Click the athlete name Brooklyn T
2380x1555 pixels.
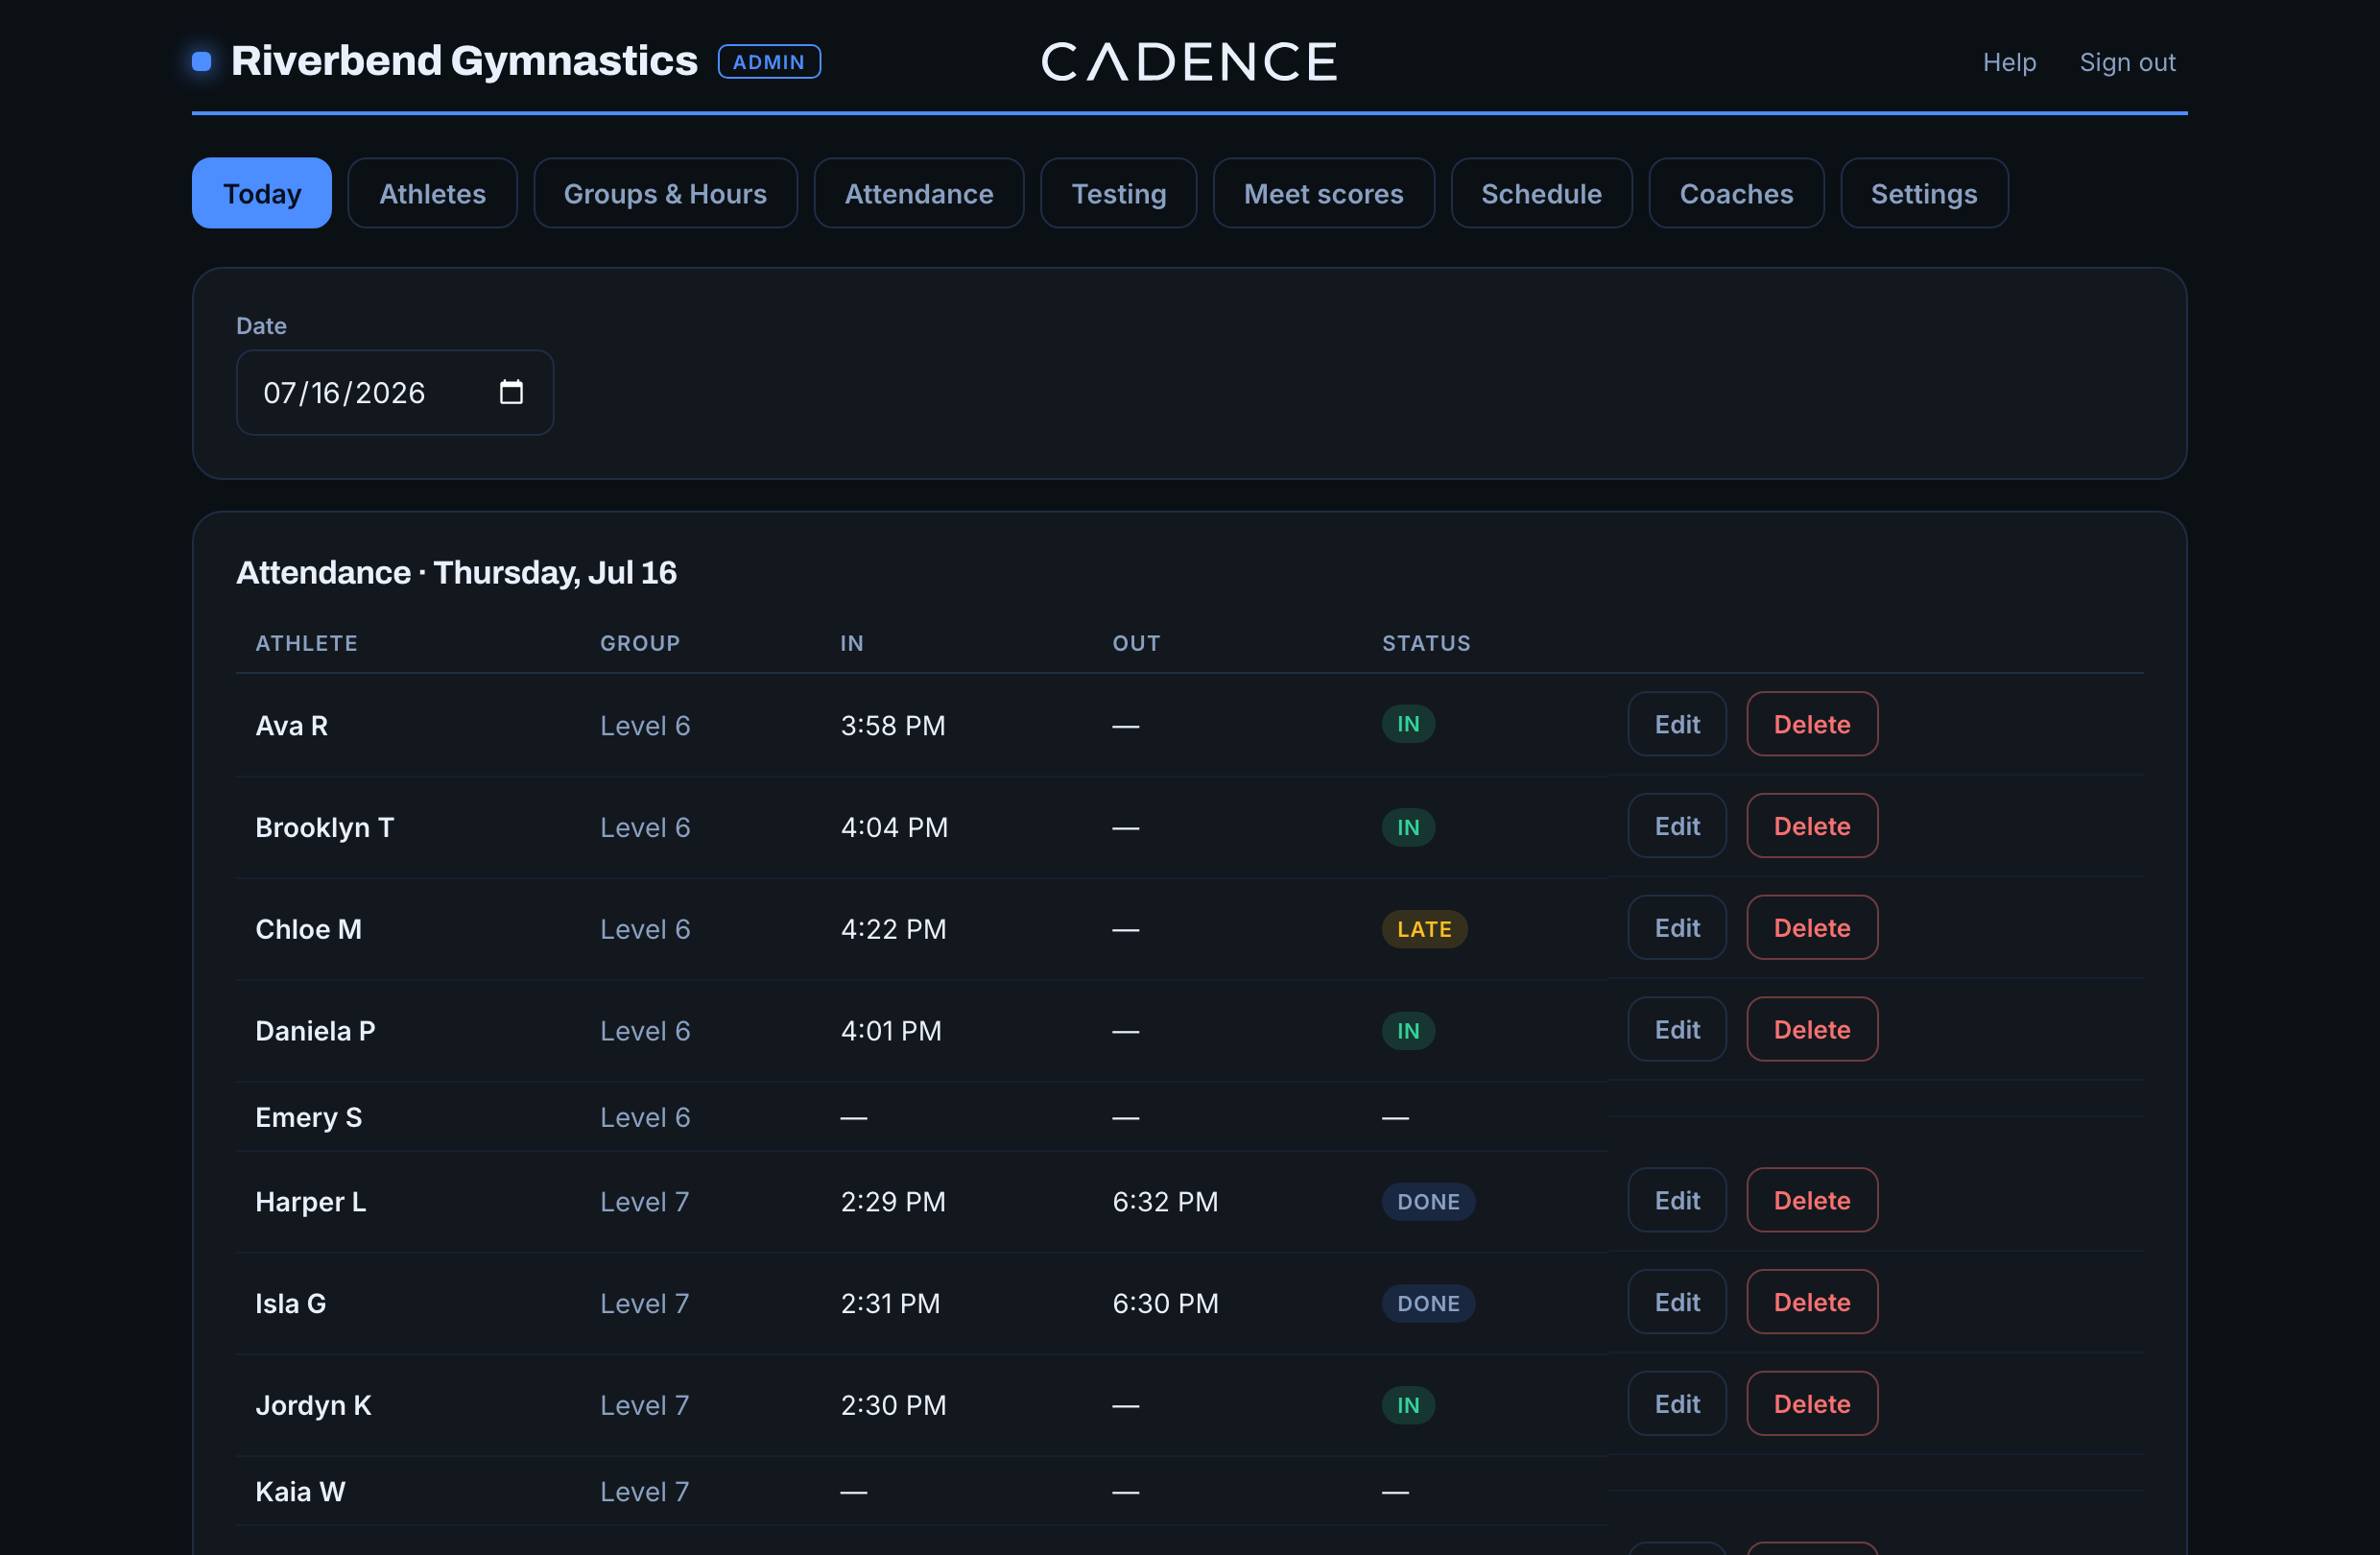[x=325, y=827]
